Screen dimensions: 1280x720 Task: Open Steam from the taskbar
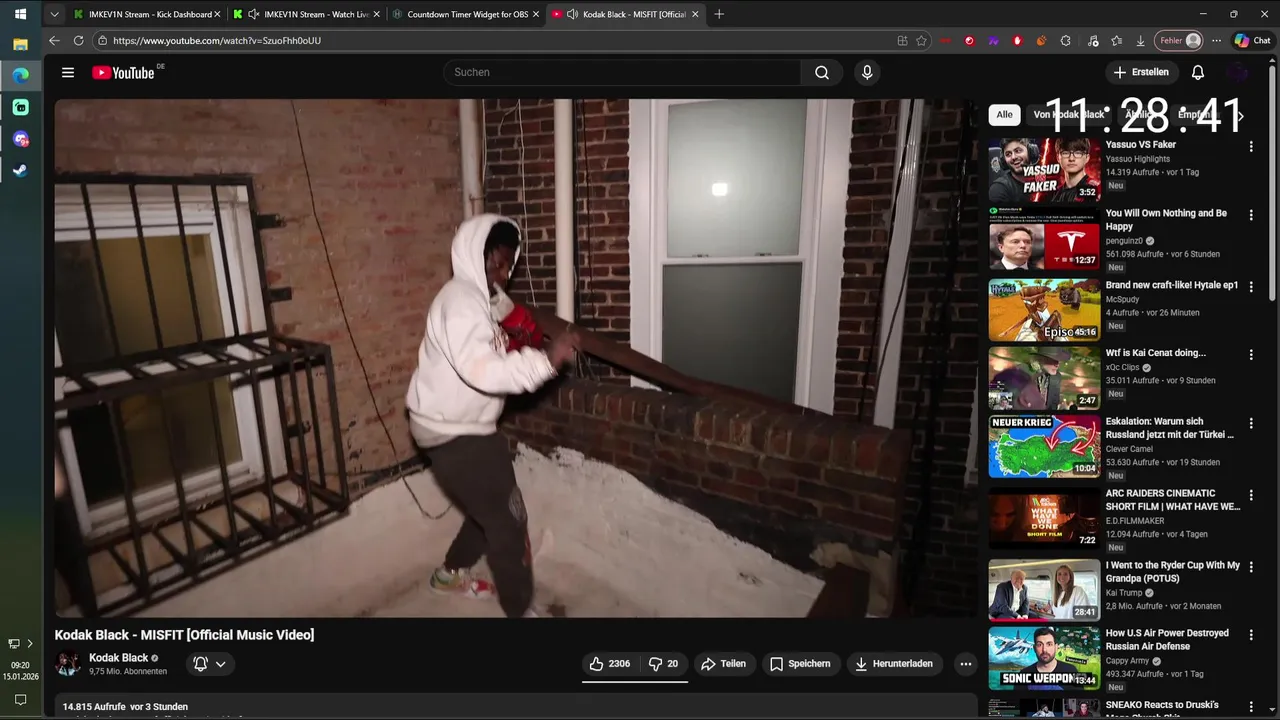[x=20, y=170]
